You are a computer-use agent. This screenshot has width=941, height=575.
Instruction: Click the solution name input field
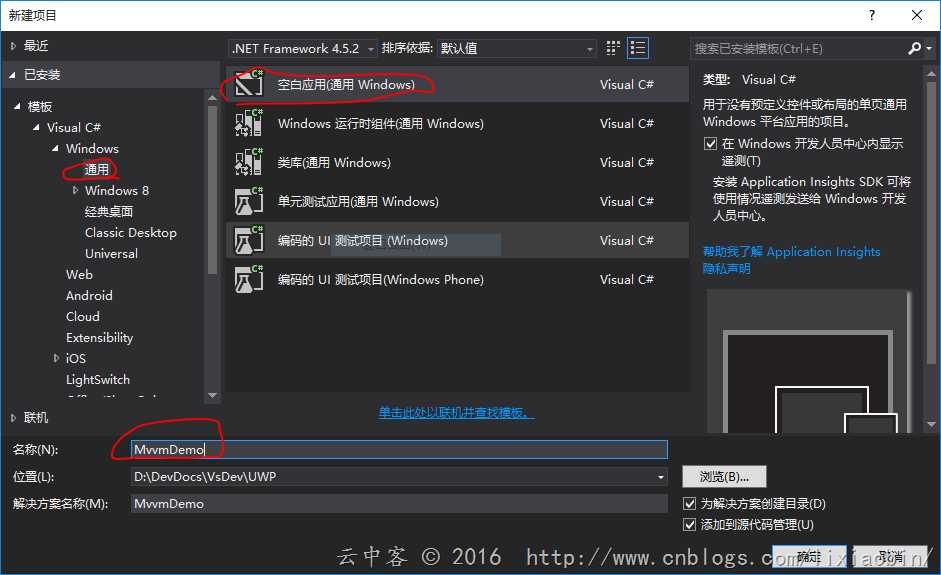pos(399,504)
